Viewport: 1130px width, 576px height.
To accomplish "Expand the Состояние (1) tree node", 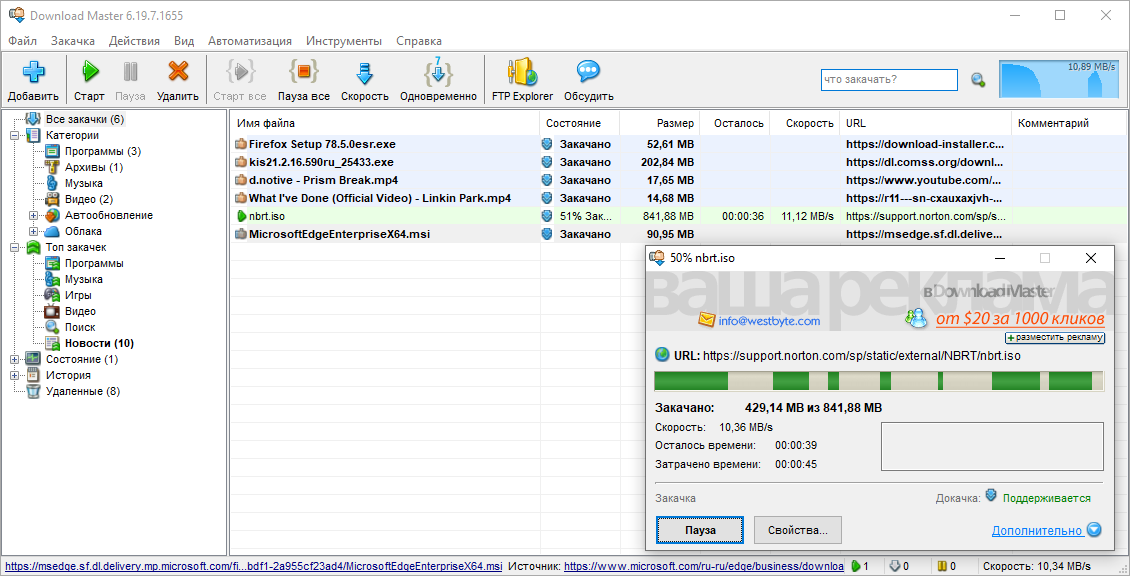I will 14,359.
